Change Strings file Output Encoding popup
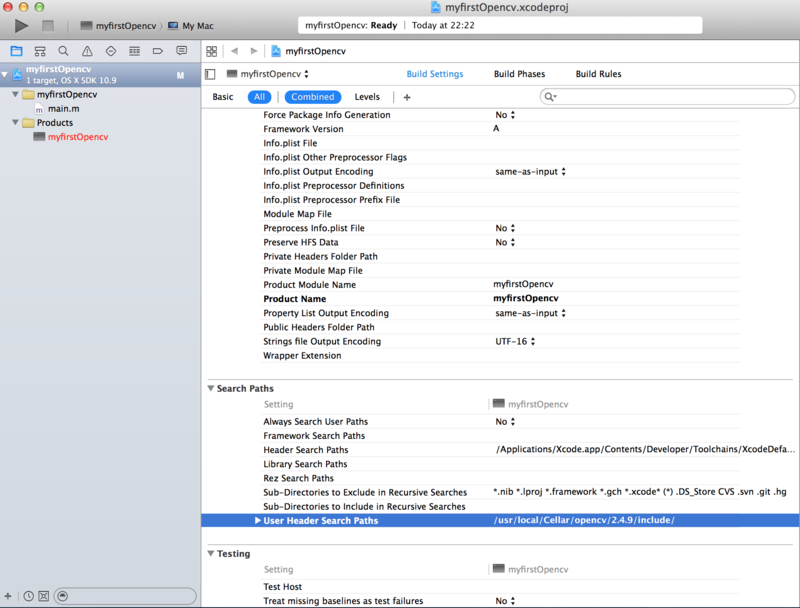The height and width of the screenshot is (608, 800). pyautogui.click(x=515, y=341)
